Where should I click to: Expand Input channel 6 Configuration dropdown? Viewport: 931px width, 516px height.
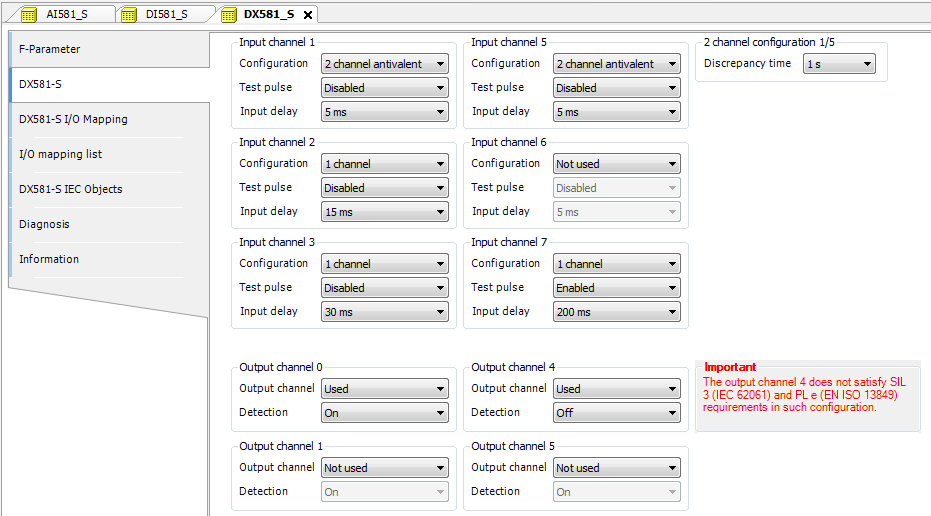pyautogui.click(x=616, y=164)
